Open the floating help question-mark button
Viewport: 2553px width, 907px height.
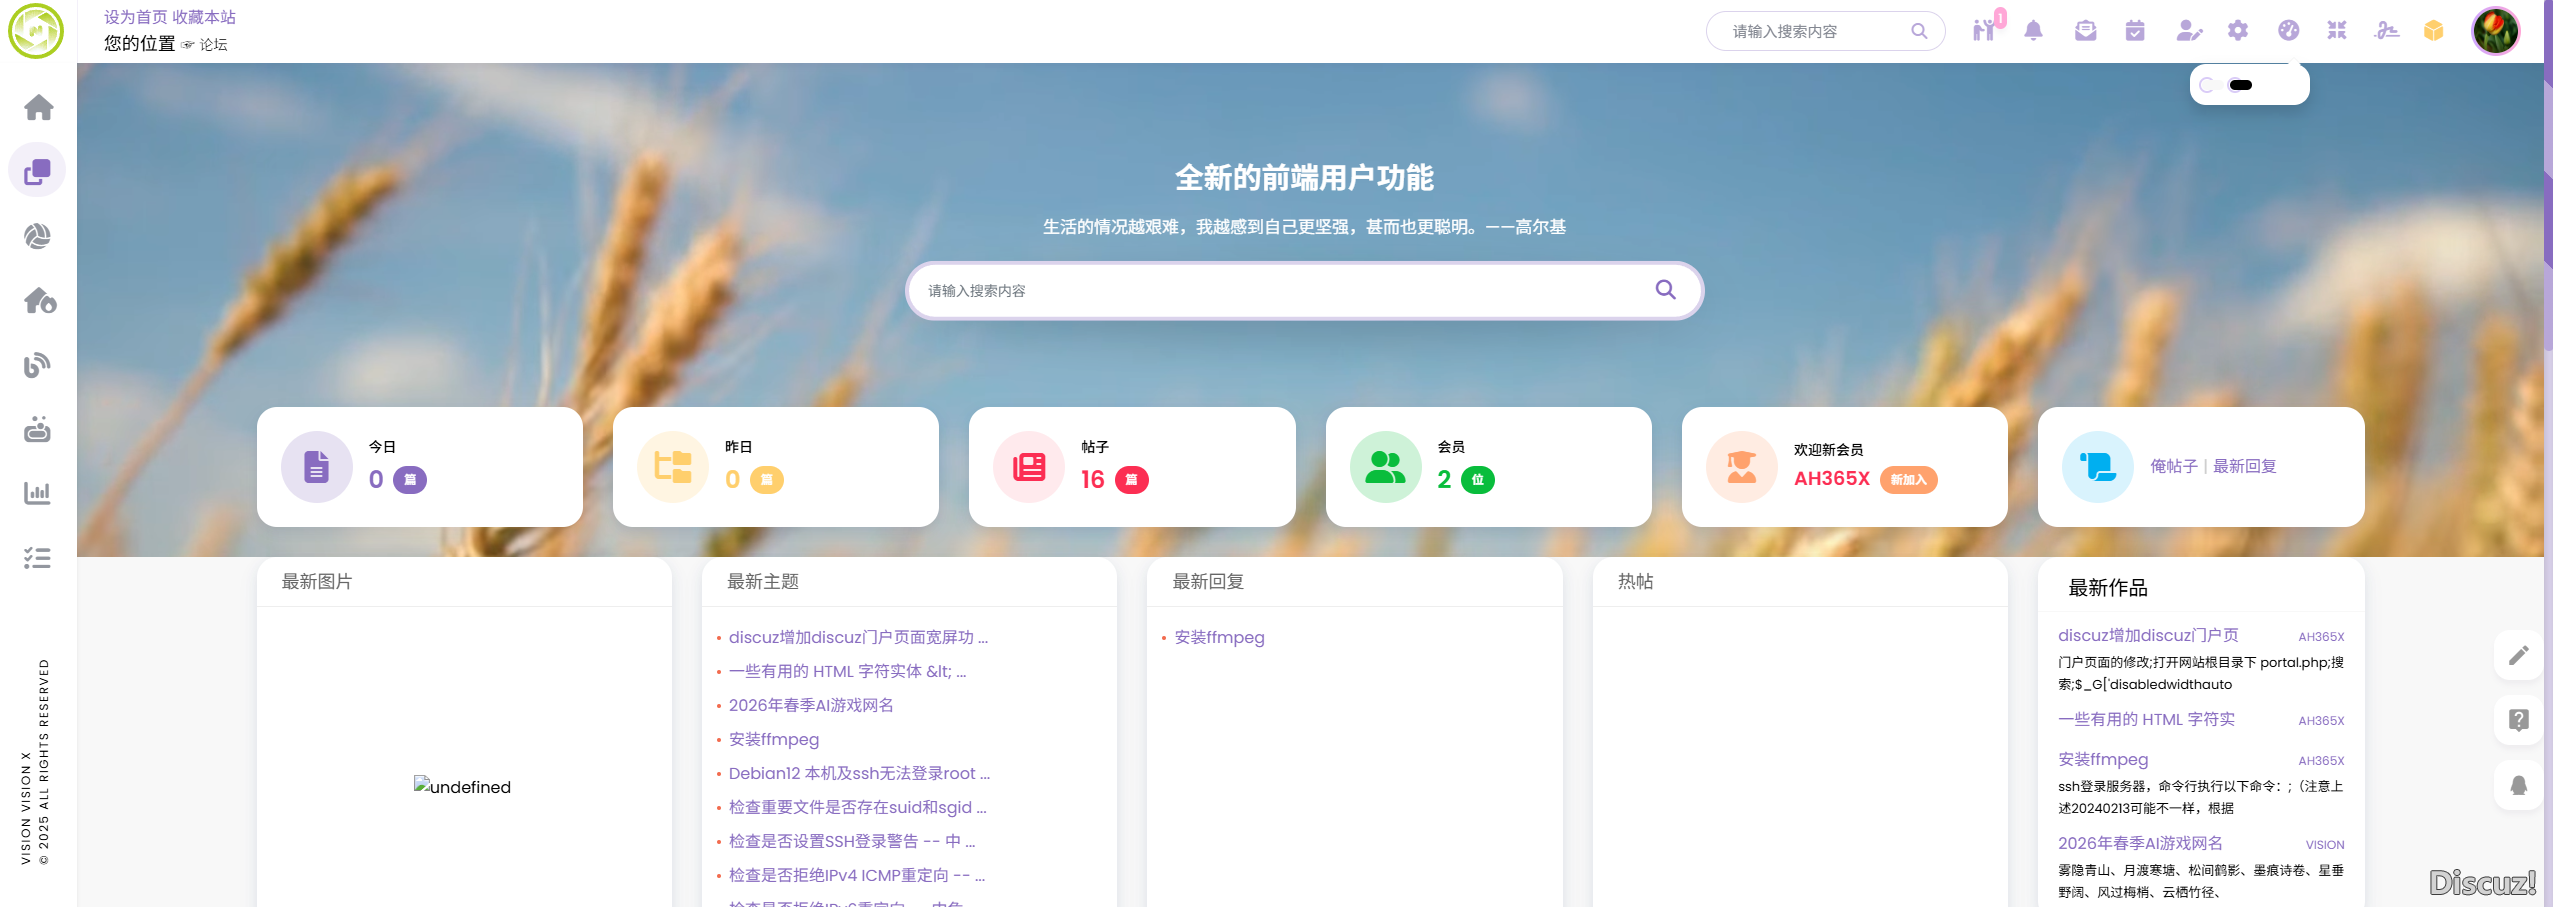[2519, 720]
